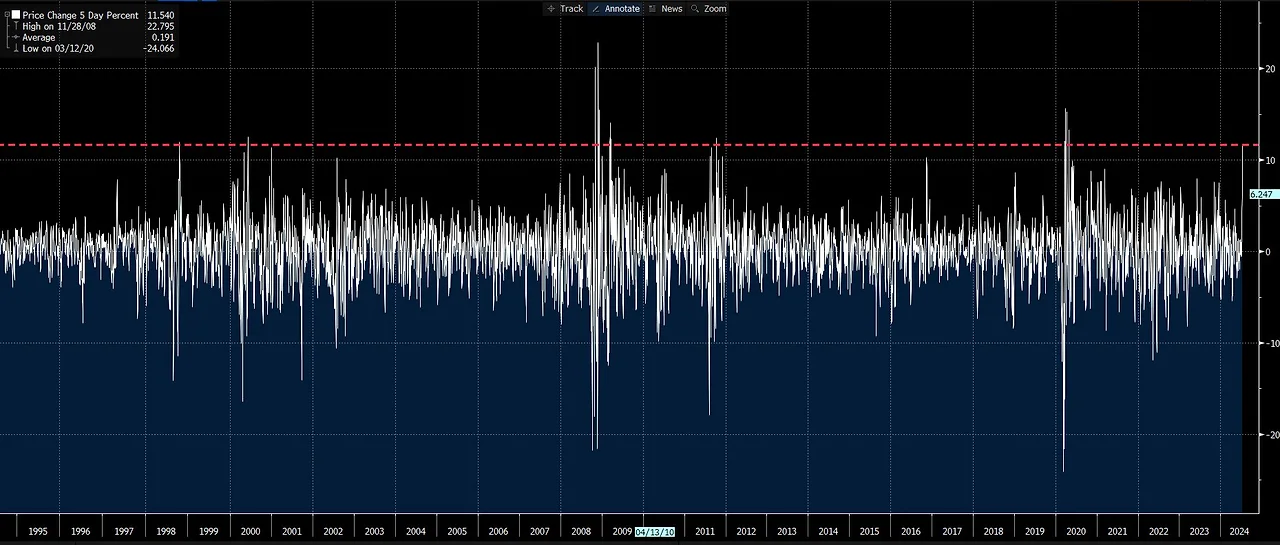This screenshot has height=545, width=1280.
Task: Click the Average marker icon in legend
Action: click(15, 38)
